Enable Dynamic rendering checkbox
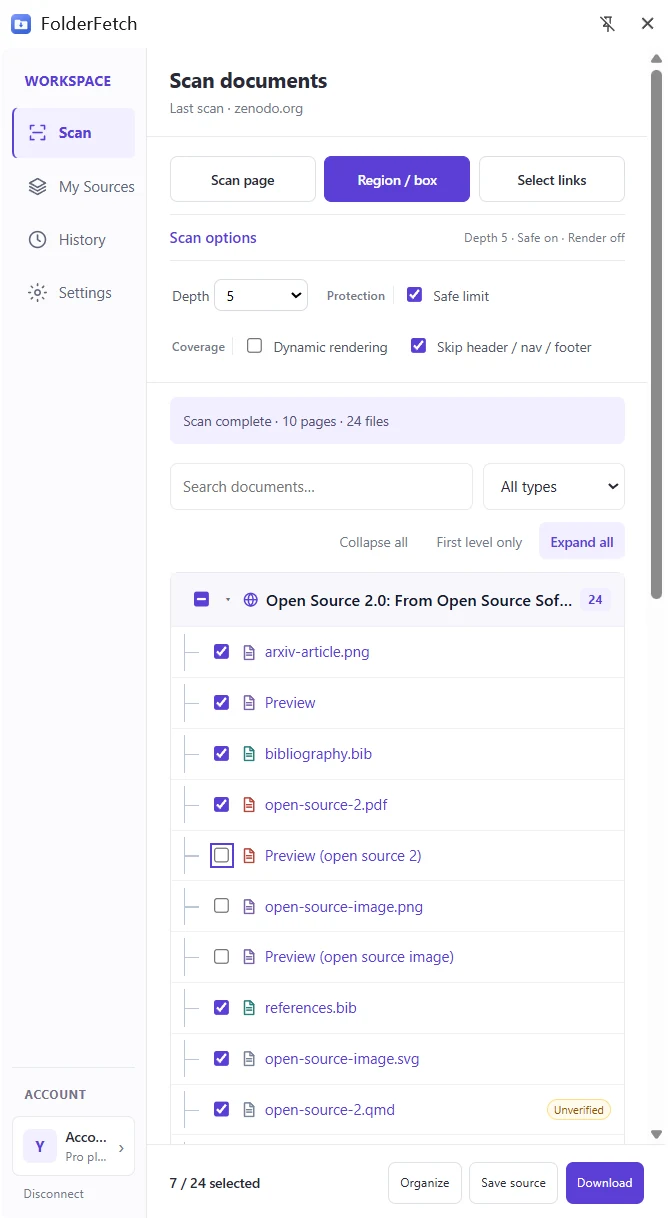 tap(255, 346)
